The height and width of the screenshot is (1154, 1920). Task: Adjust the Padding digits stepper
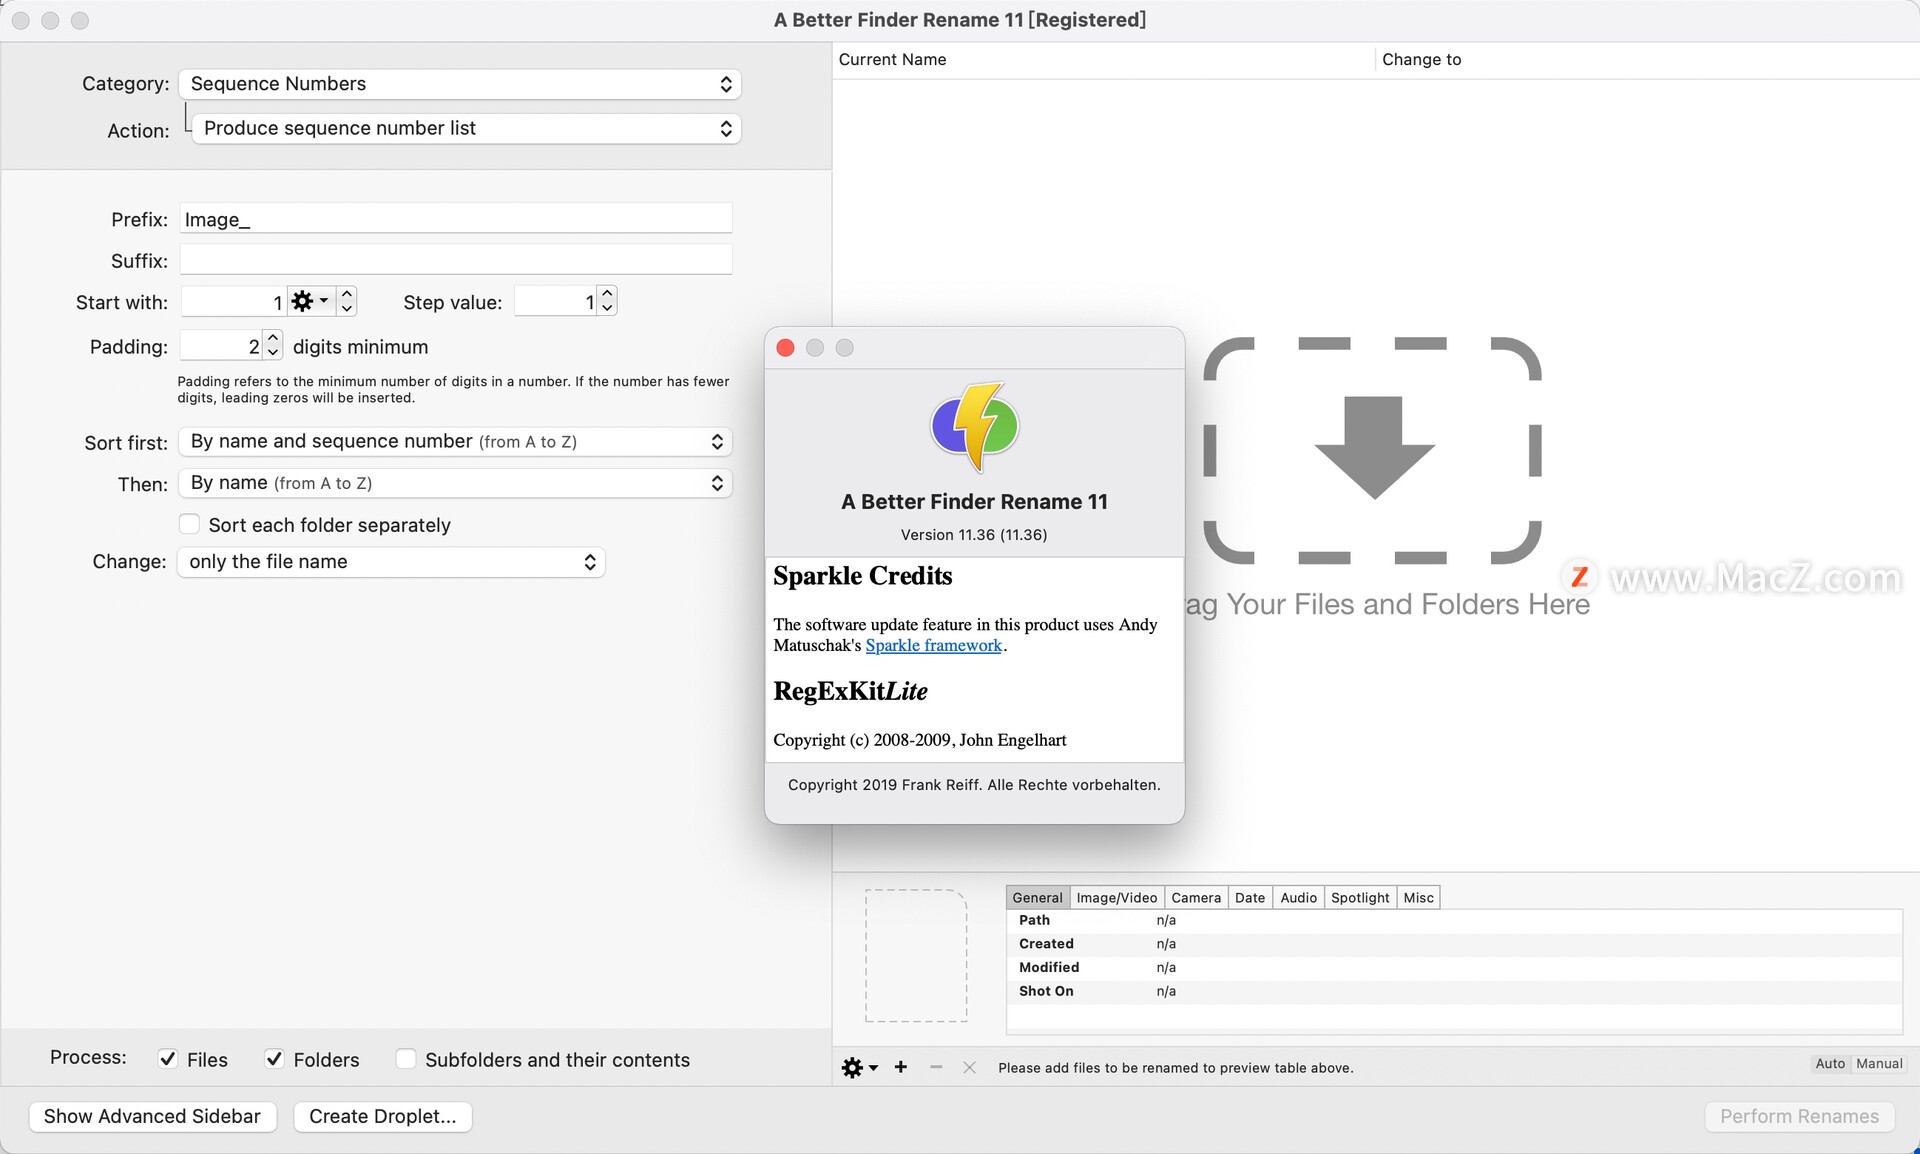coord(273,345)
